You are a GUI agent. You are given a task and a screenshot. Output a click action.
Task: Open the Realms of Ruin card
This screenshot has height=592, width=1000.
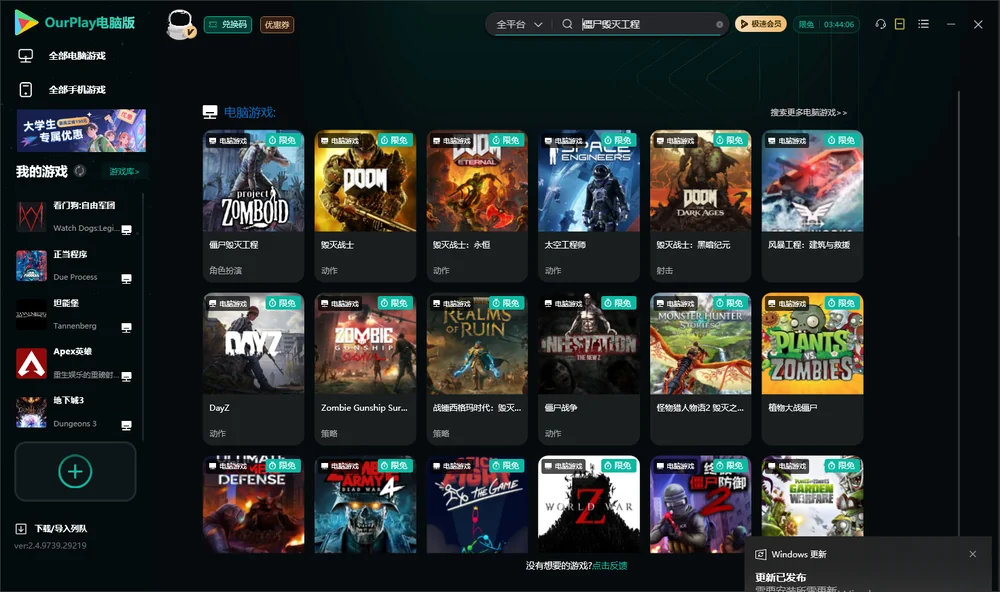pyautogui.click(x=477, y=369)
